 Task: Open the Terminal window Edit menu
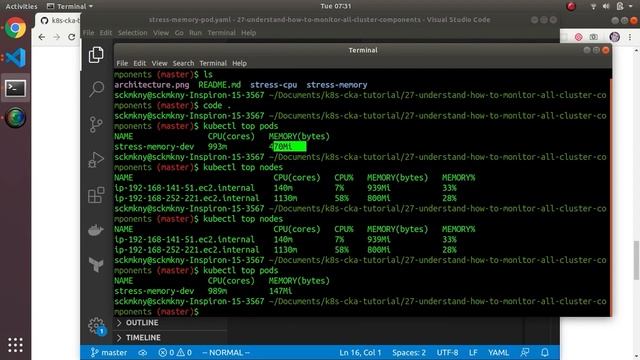139,63
